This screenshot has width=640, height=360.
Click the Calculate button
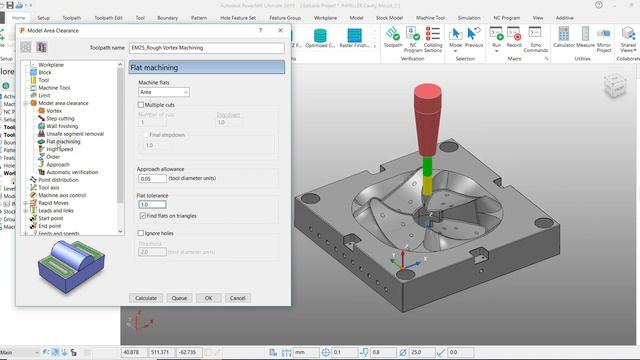[146, 298]
